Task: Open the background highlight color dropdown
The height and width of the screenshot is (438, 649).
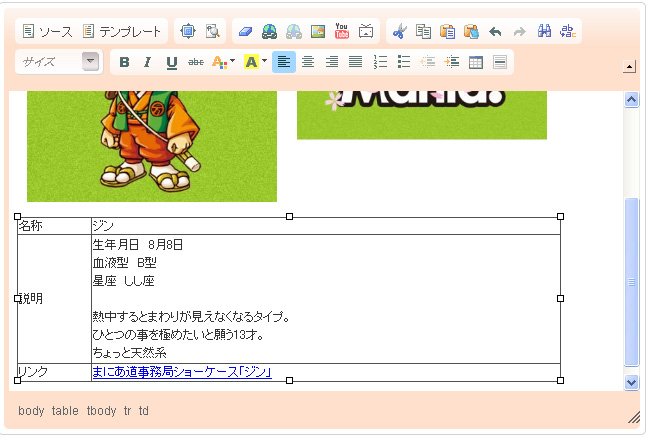Action: tap(255, 62)
